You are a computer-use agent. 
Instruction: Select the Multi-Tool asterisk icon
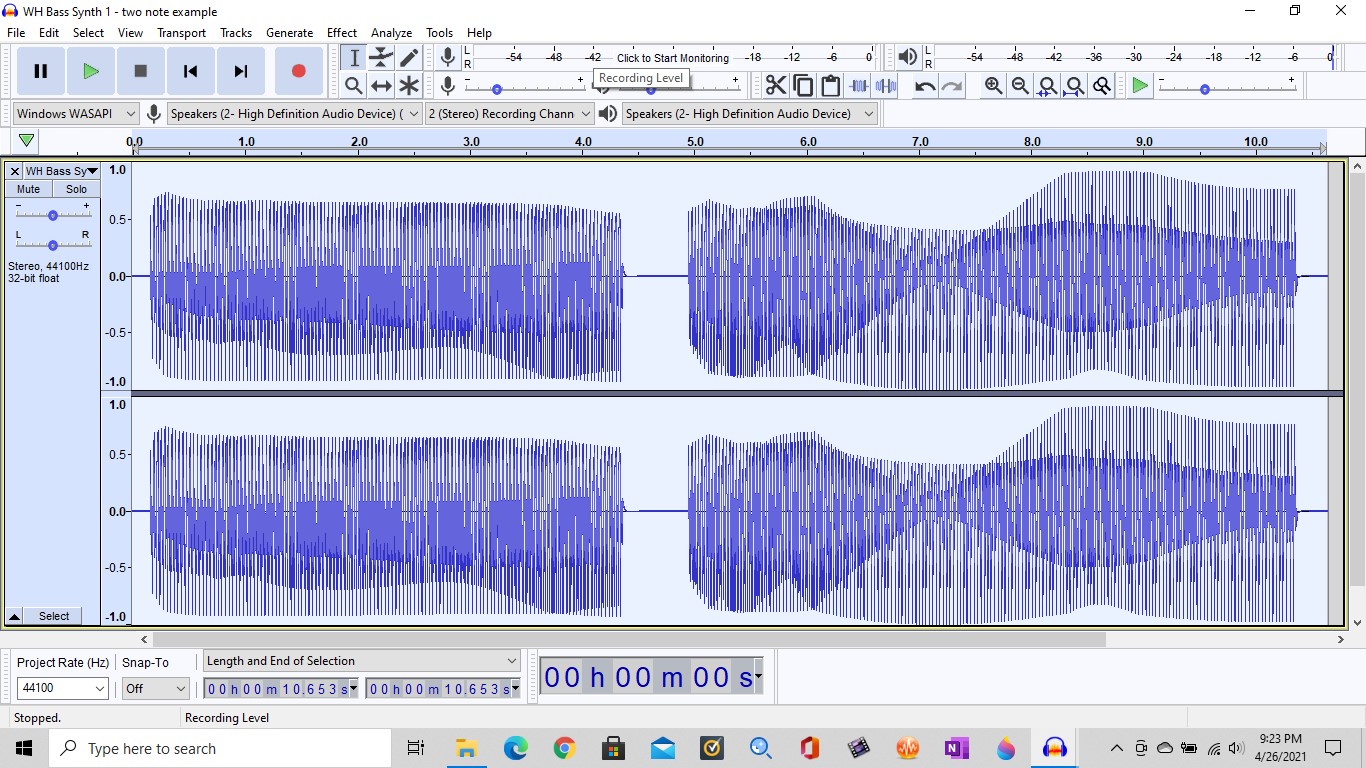click(x=409, y=86)
